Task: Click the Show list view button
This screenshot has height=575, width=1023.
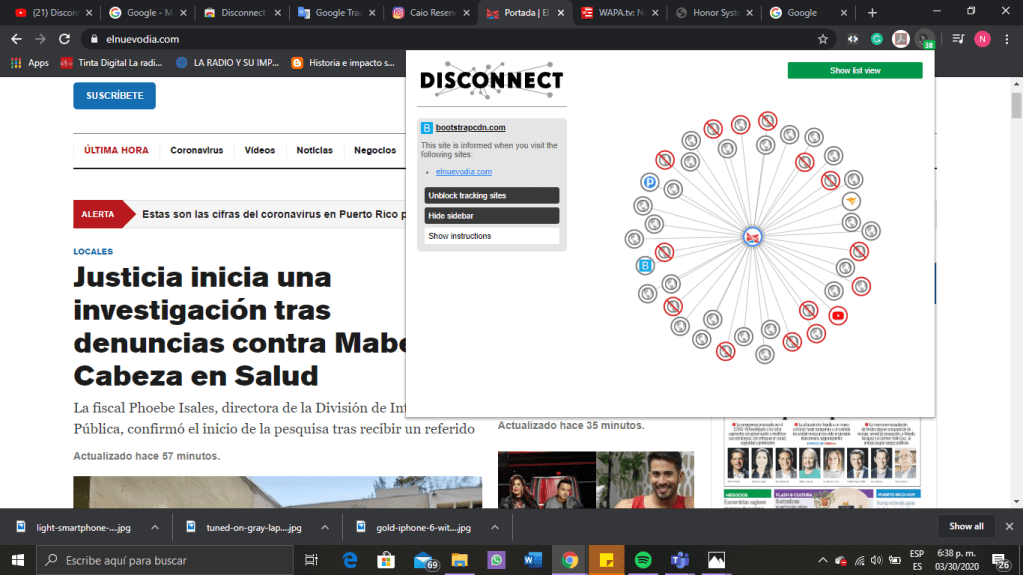Action: [855, 71]
